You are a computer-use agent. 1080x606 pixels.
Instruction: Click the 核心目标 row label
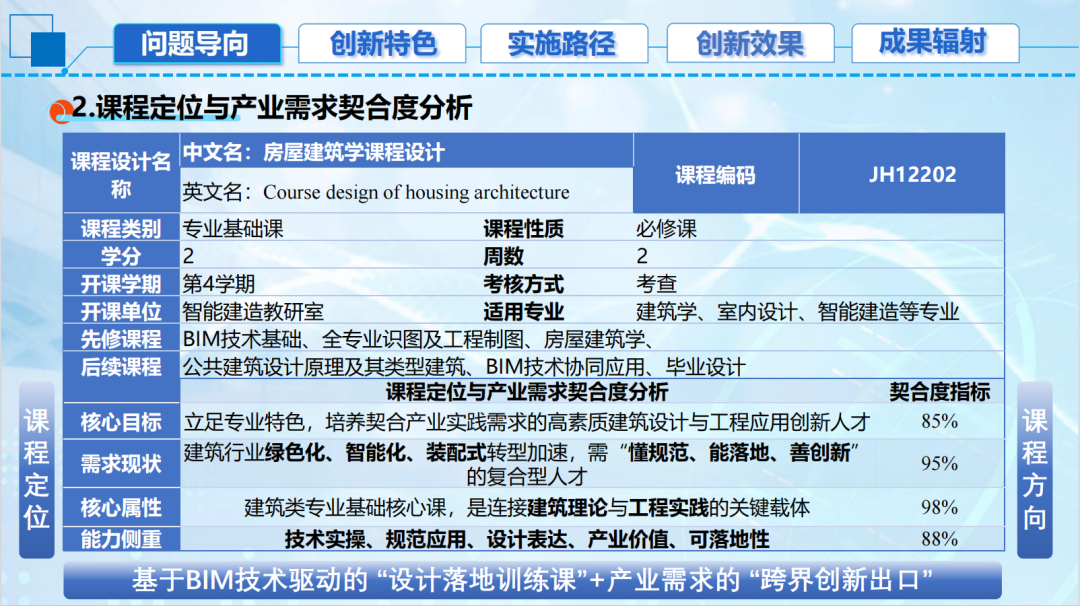coord(121,421)
